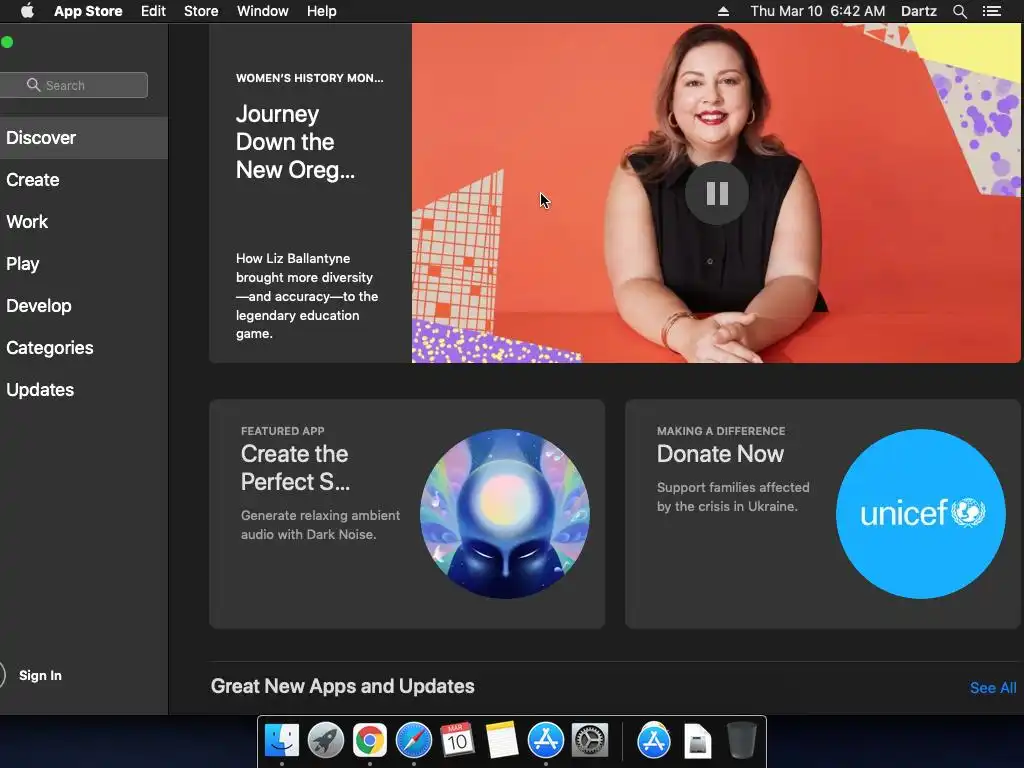Pause the featured story video
This screenshot has height=768, width=1024.
tap(716, 193)
